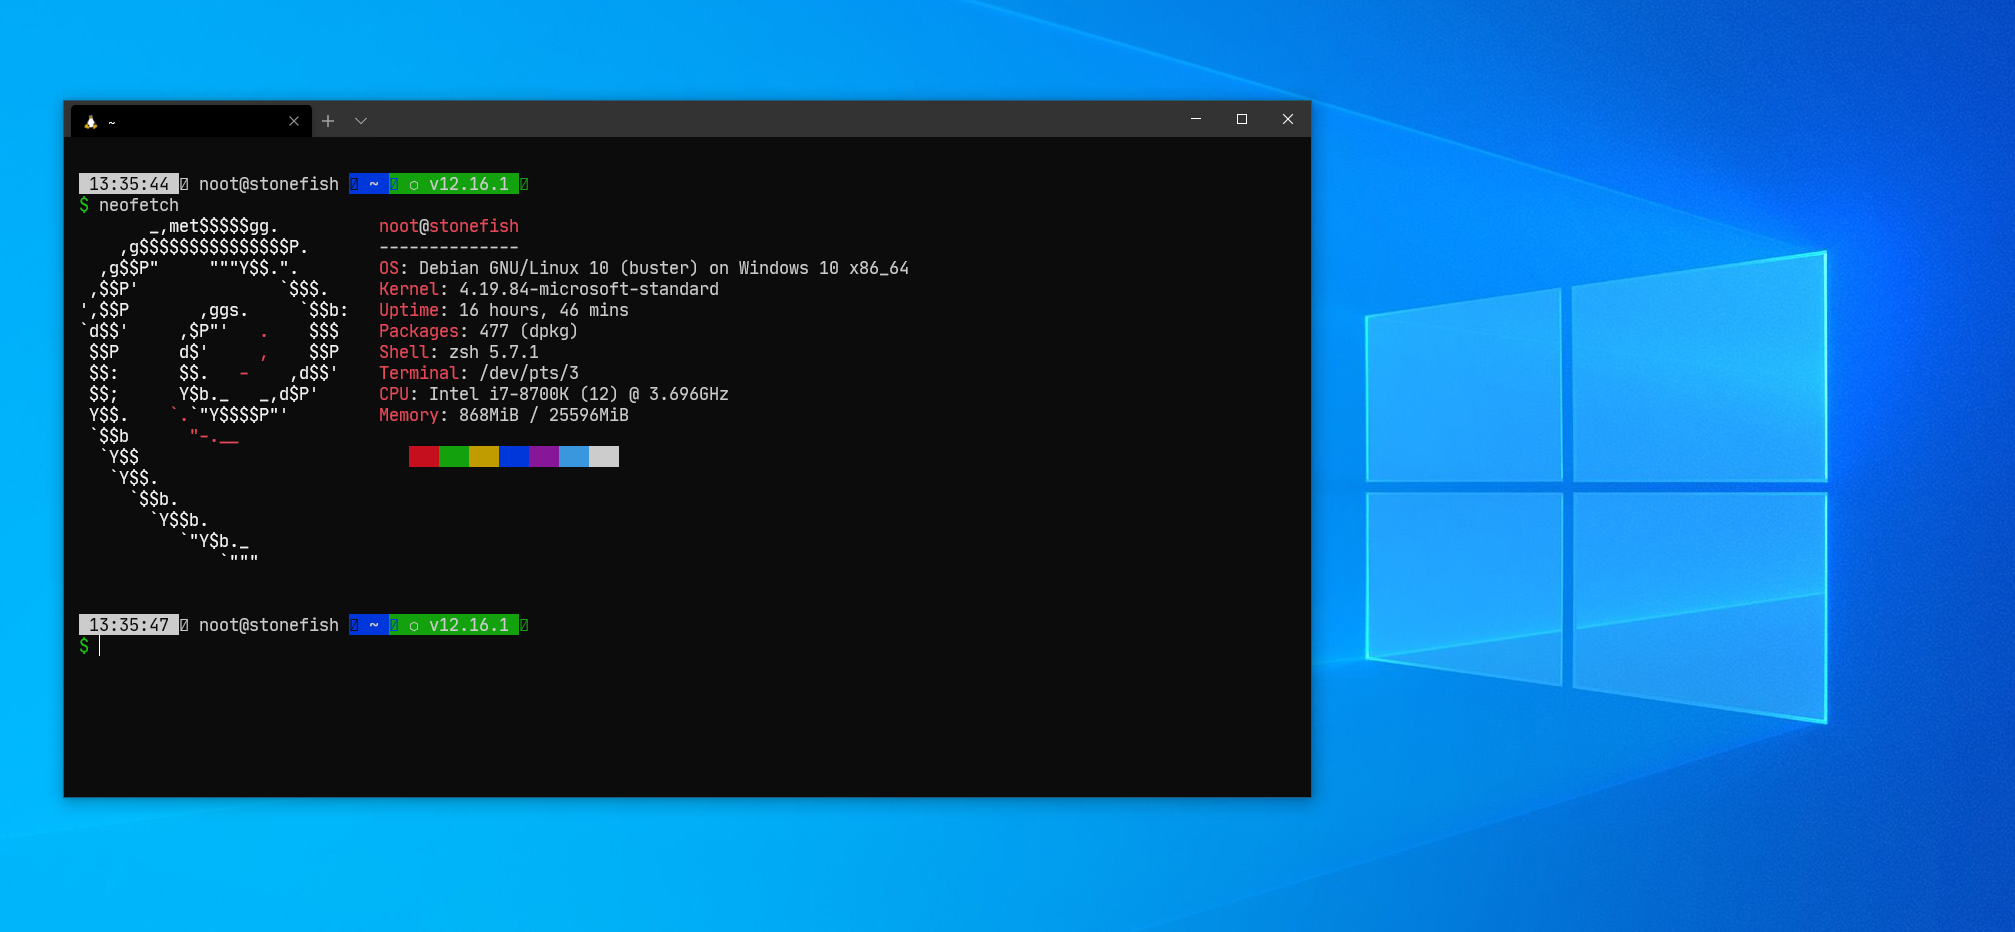The height and width of the screenshot is (932, 2015).
Task: Click the 13:35:44 timestamp in the top prompt
Action: coord(129,184)
